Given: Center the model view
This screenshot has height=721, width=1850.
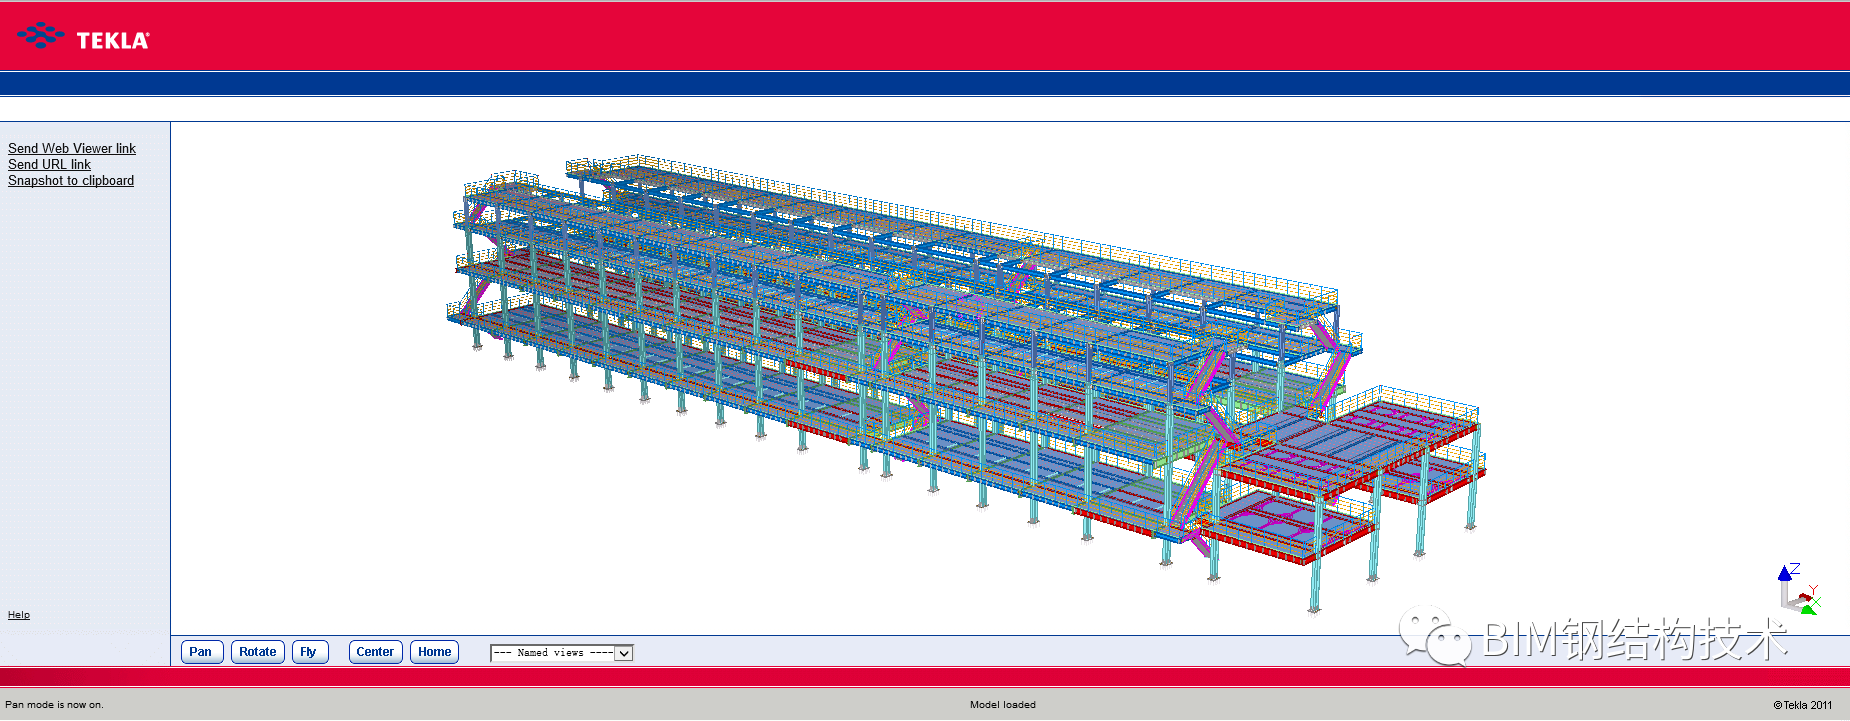Looking at the screenshot, I should click(375, 652).
